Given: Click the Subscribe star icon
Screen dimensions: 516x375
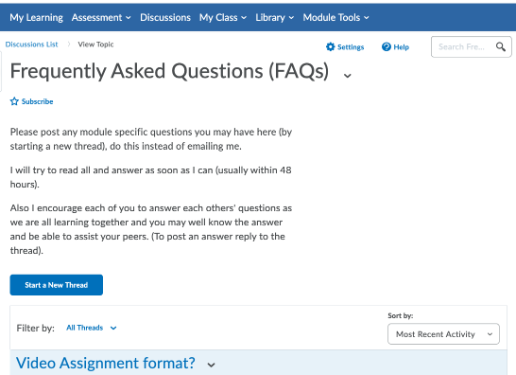Looking at the screenshot, I should [x=14, y=101].
